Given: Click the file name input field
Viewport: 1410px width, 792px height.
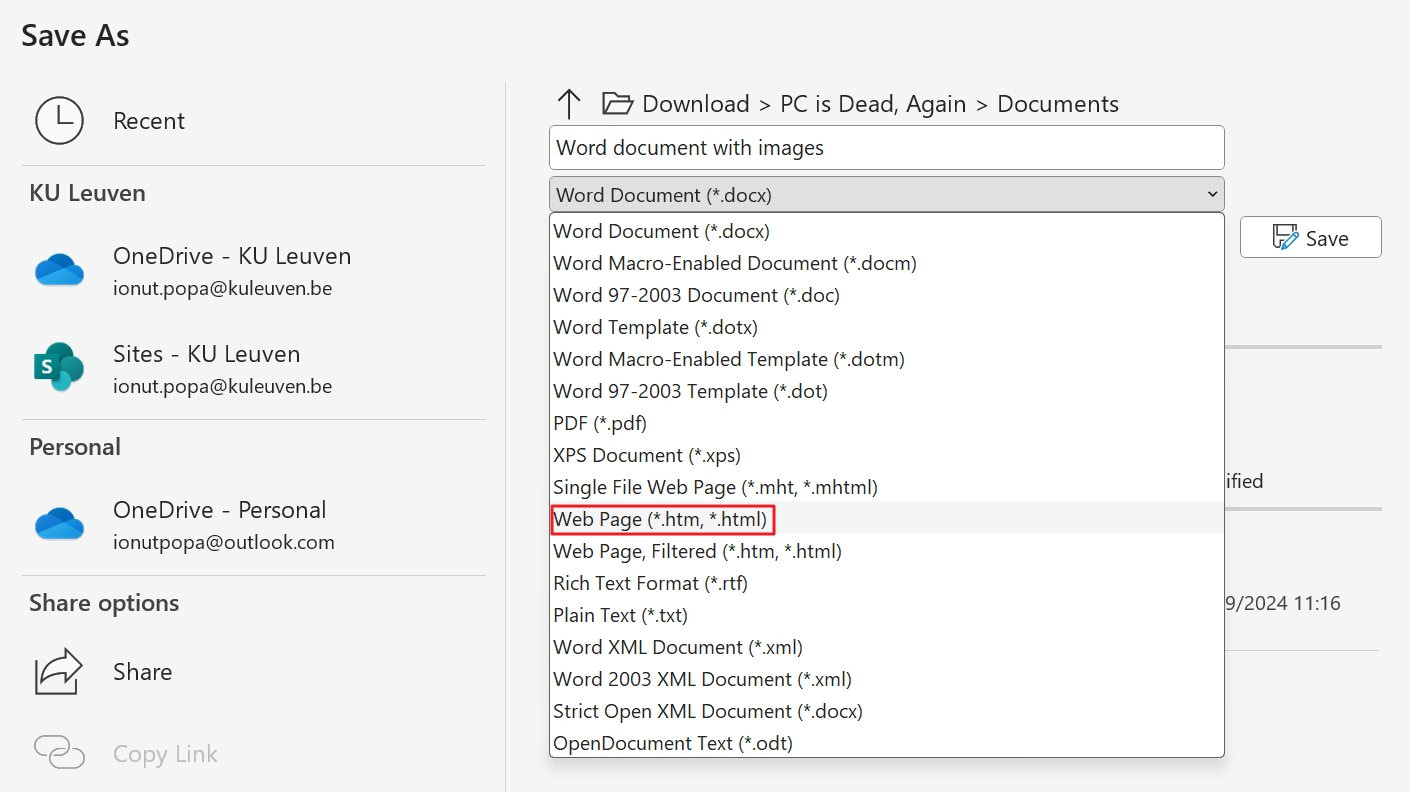Looking at the screenshot, I should tap(887, 148).
